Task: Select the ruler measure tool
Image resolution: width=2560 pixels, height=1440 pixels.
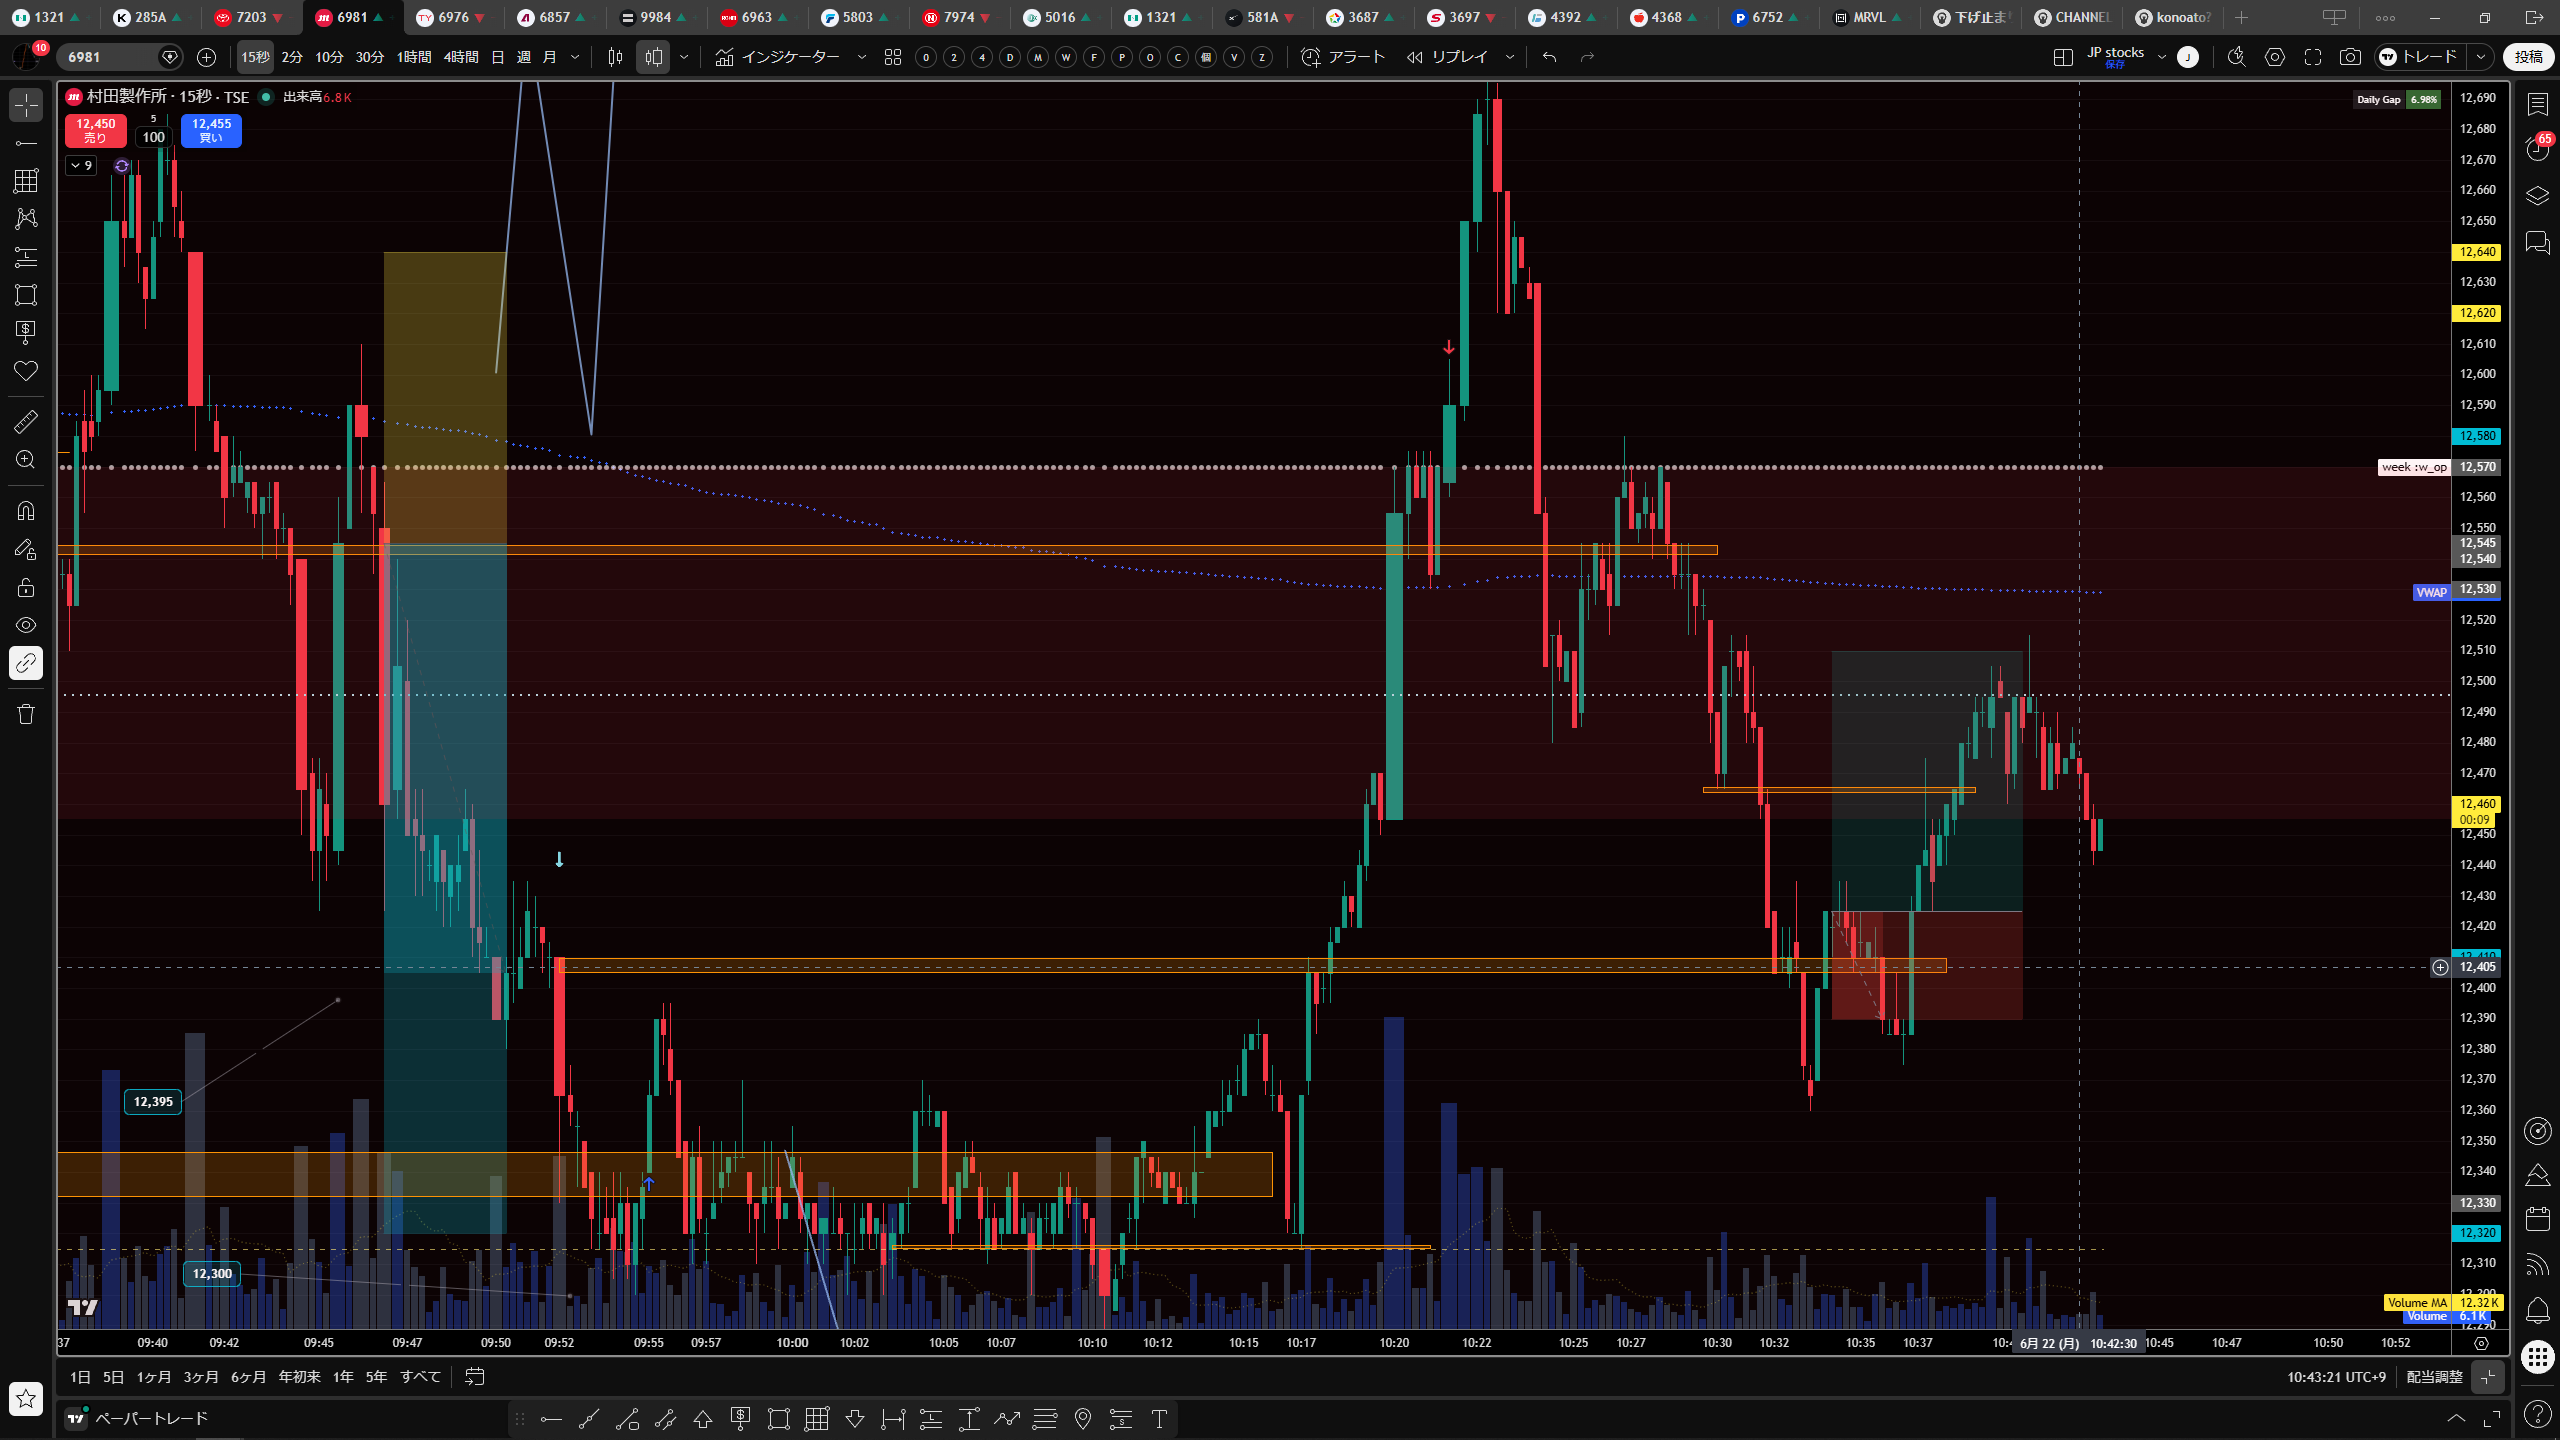Action: [x=26, y=421]
